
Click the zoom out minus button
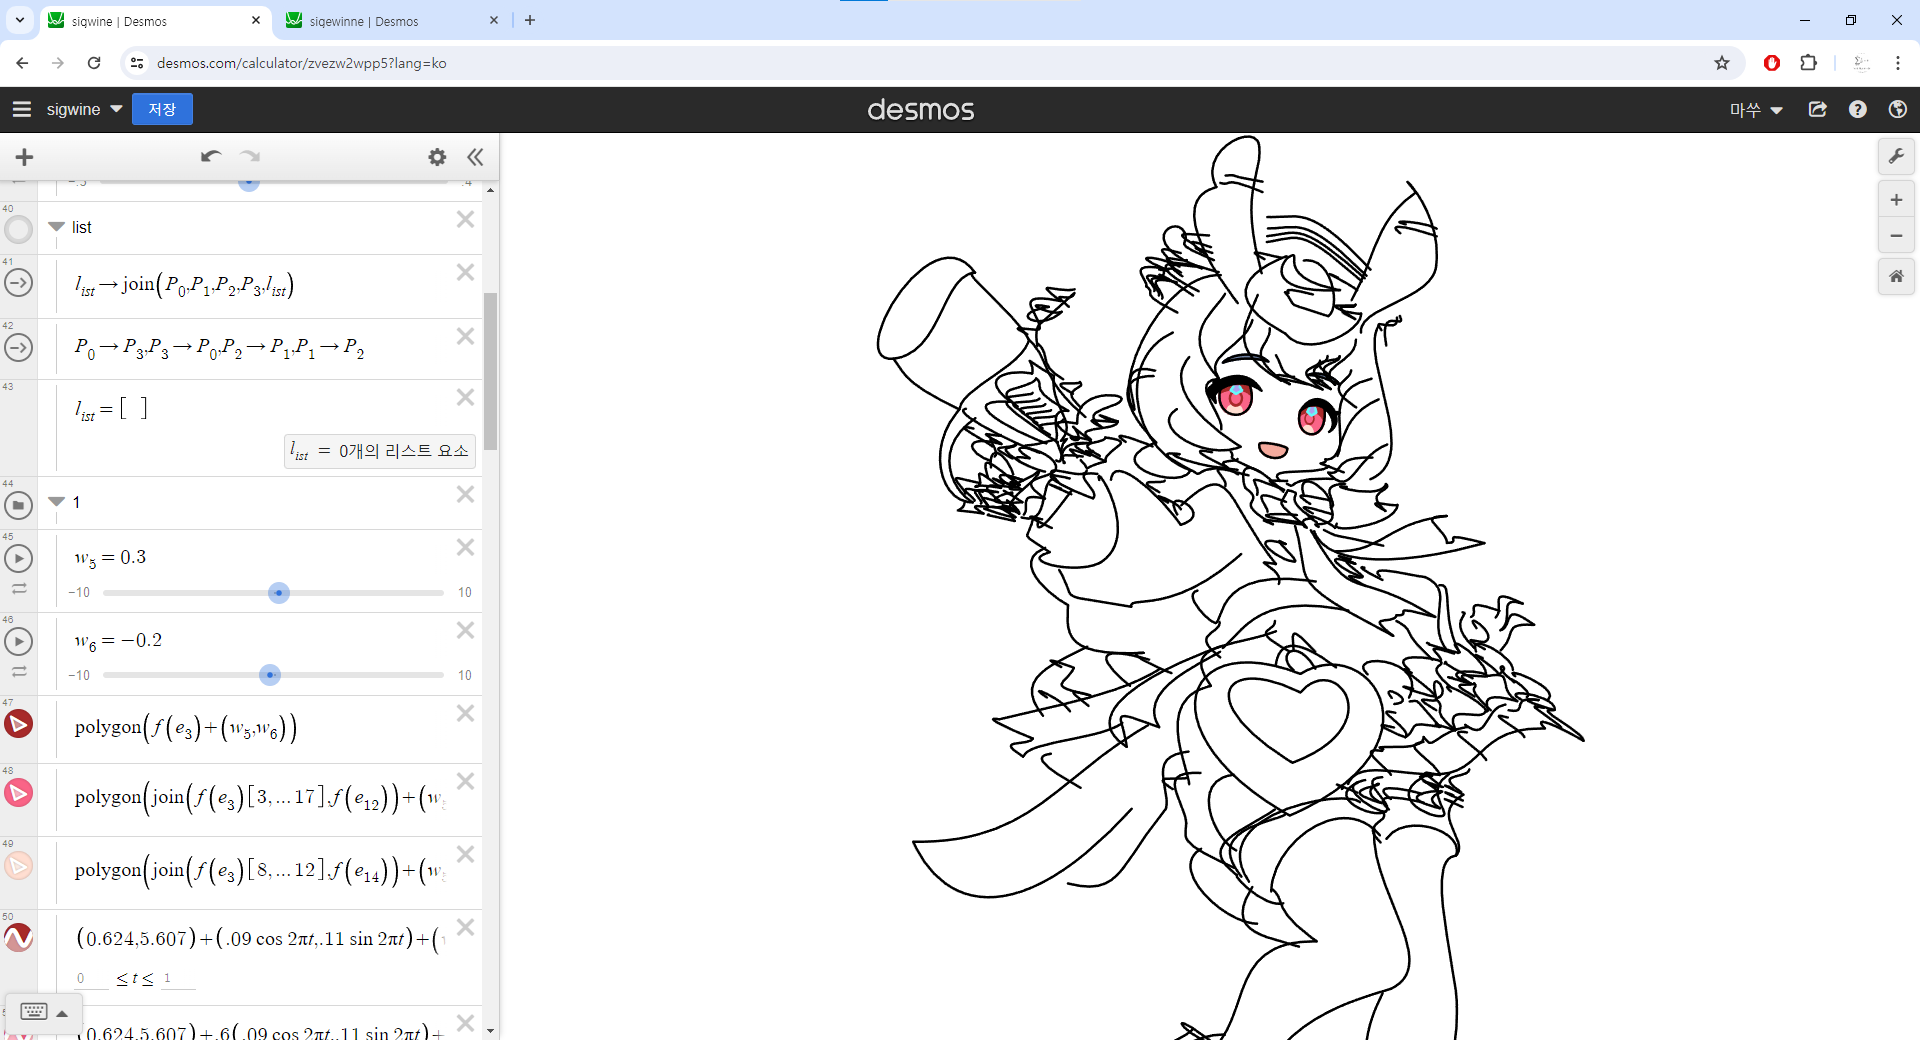(1895, 236)
